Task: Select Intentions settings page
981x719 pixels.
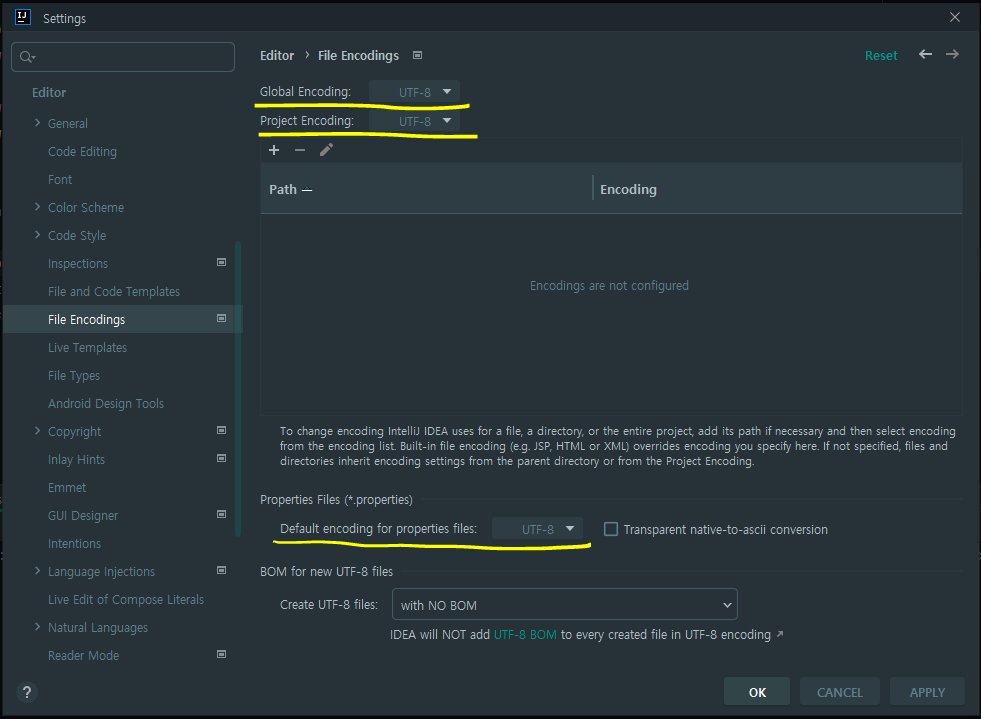Action: point(74,544)
